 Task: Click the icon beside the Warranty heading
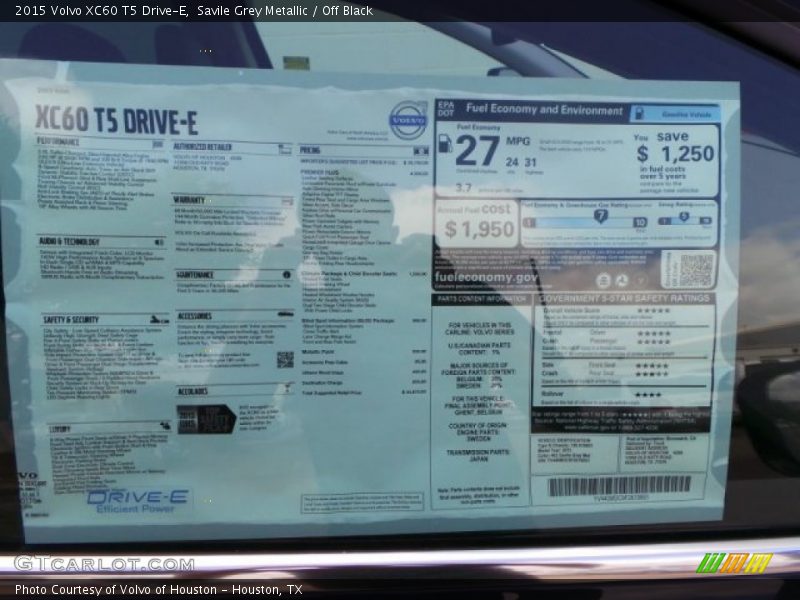(287, 202)
